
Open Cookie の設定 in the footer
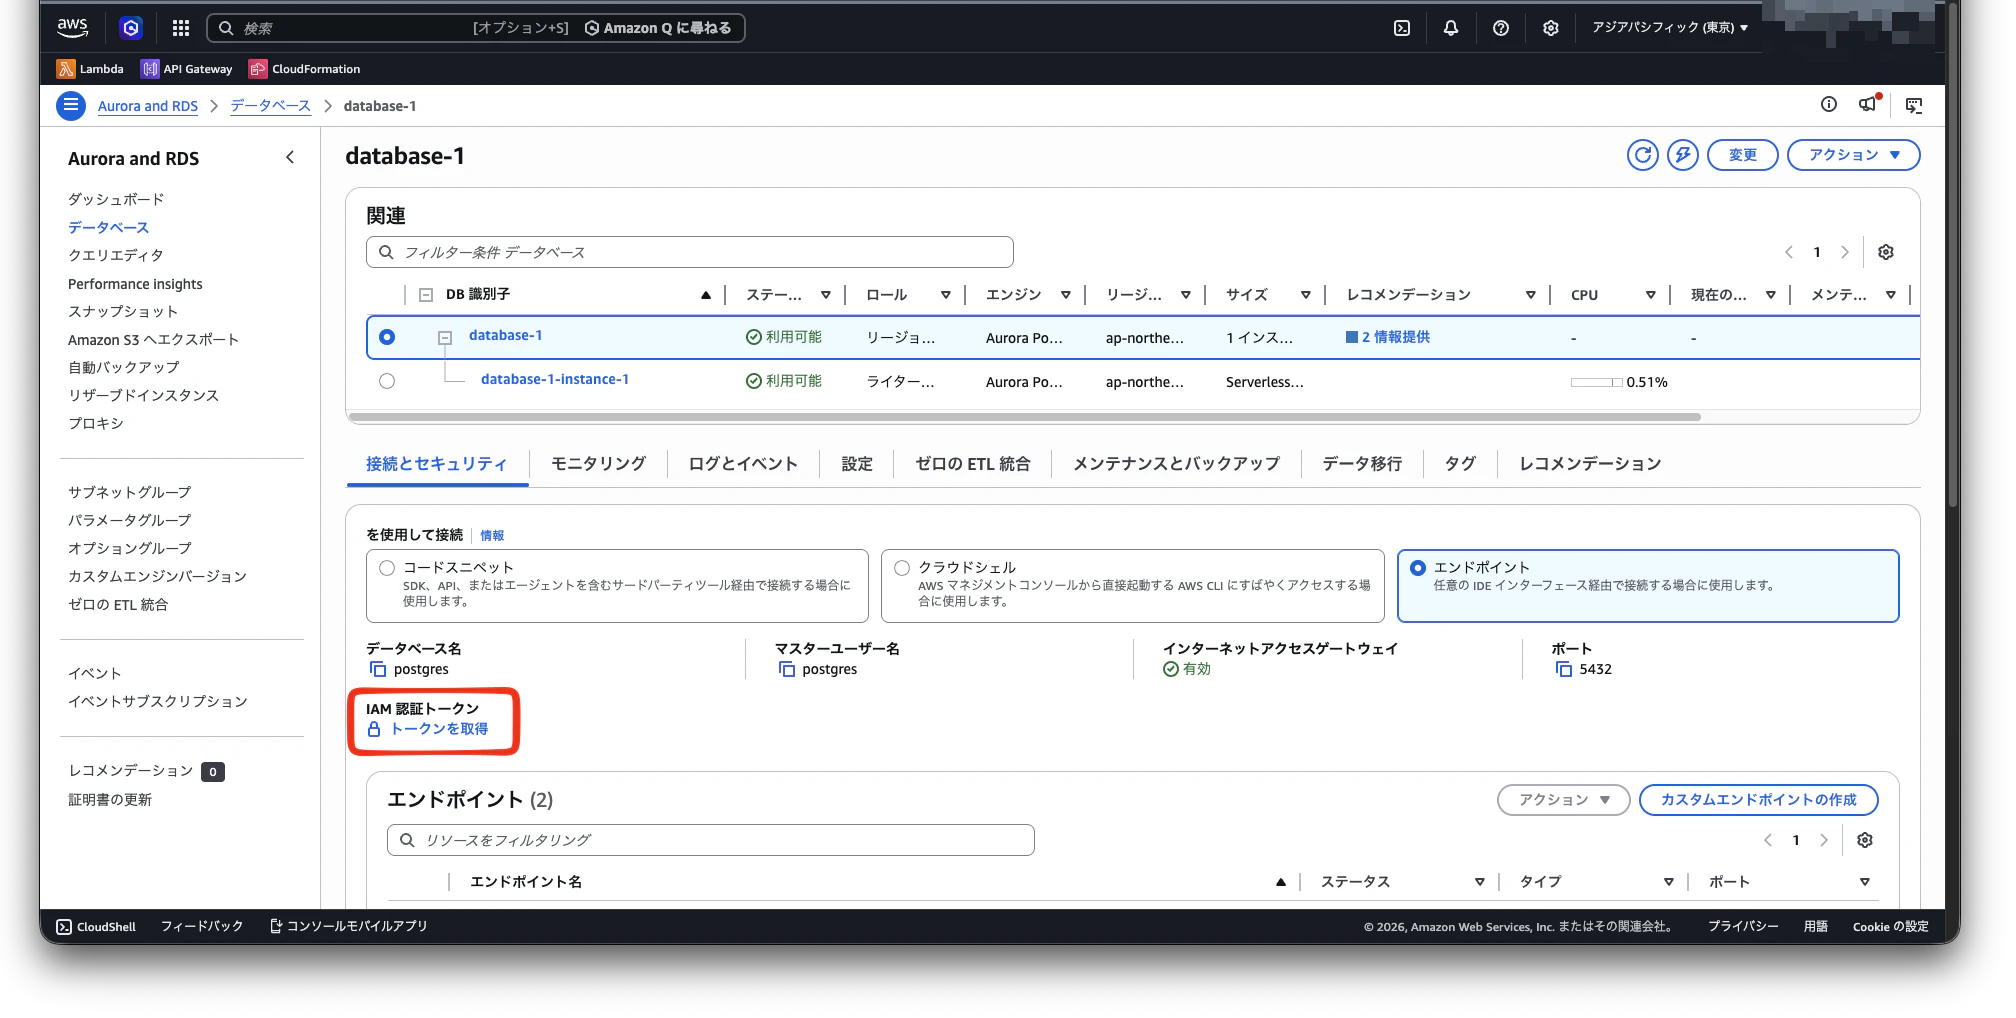click(x=1890, y=927)
